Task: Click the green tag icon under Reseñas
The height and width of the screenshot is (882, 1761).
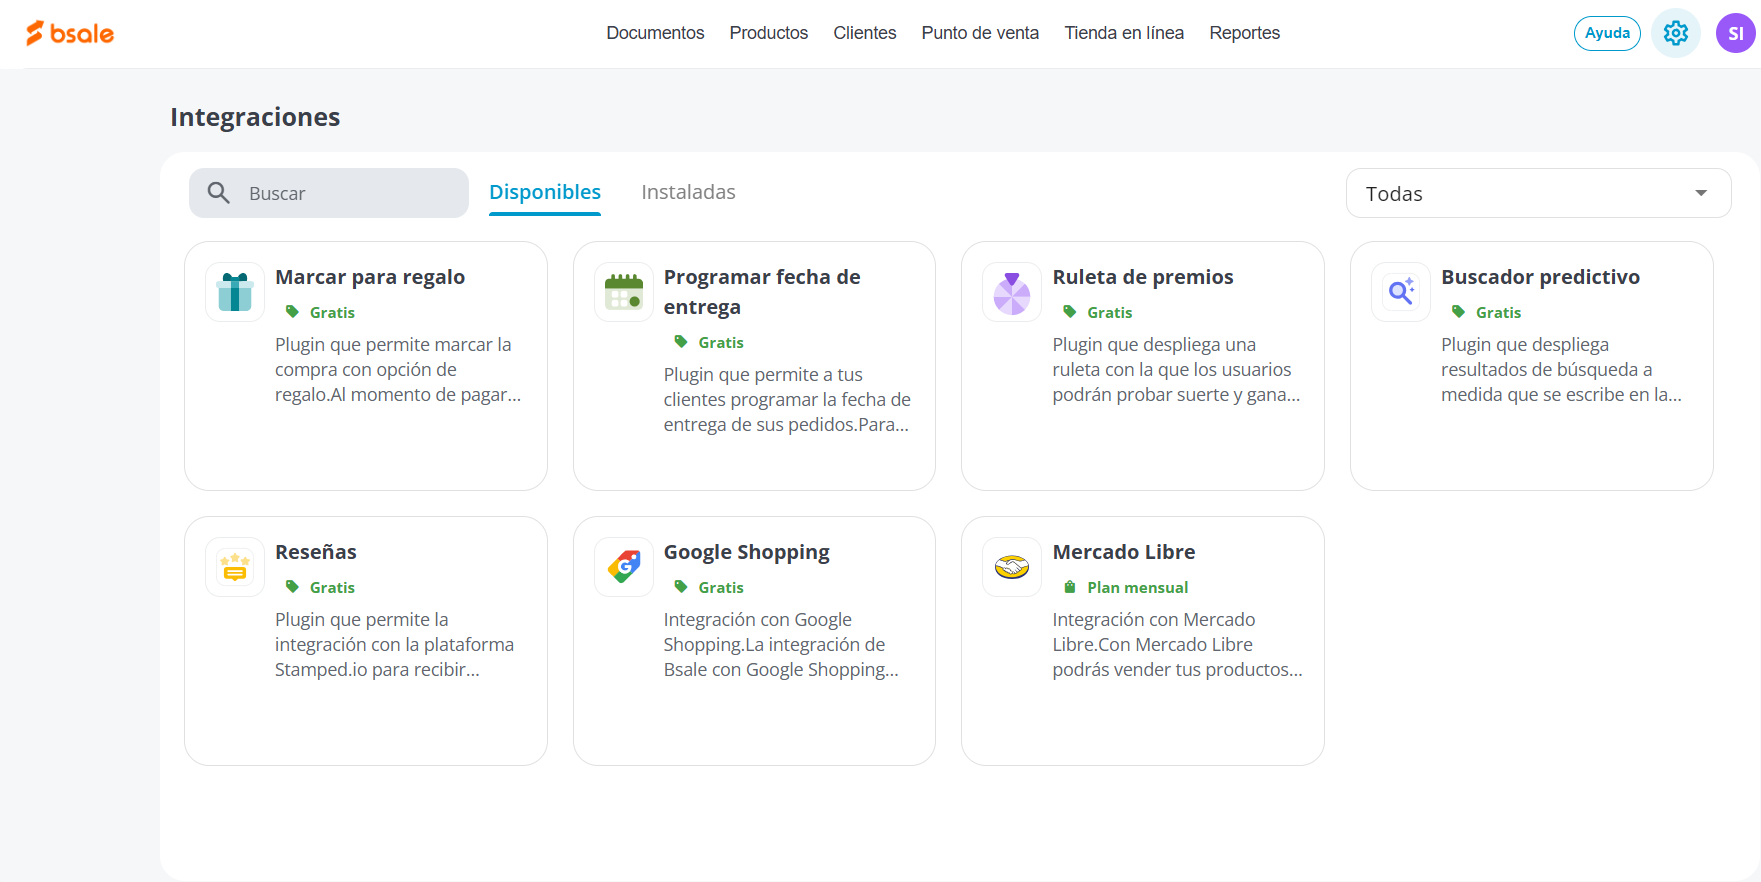Action: (292, 587)
